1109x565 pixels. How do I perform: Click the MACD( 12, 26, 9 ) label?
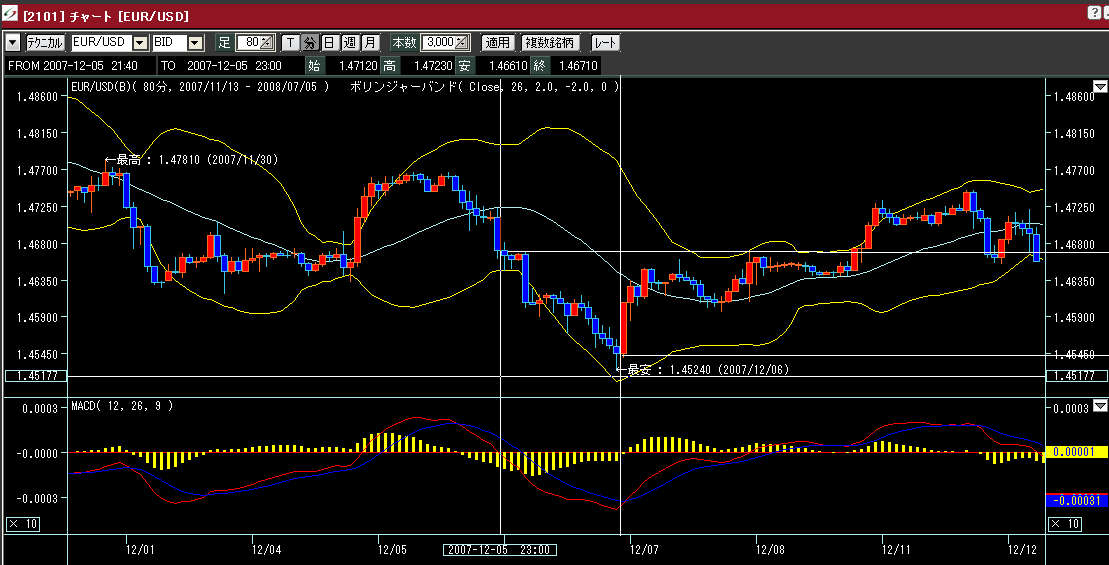(122, 406)
